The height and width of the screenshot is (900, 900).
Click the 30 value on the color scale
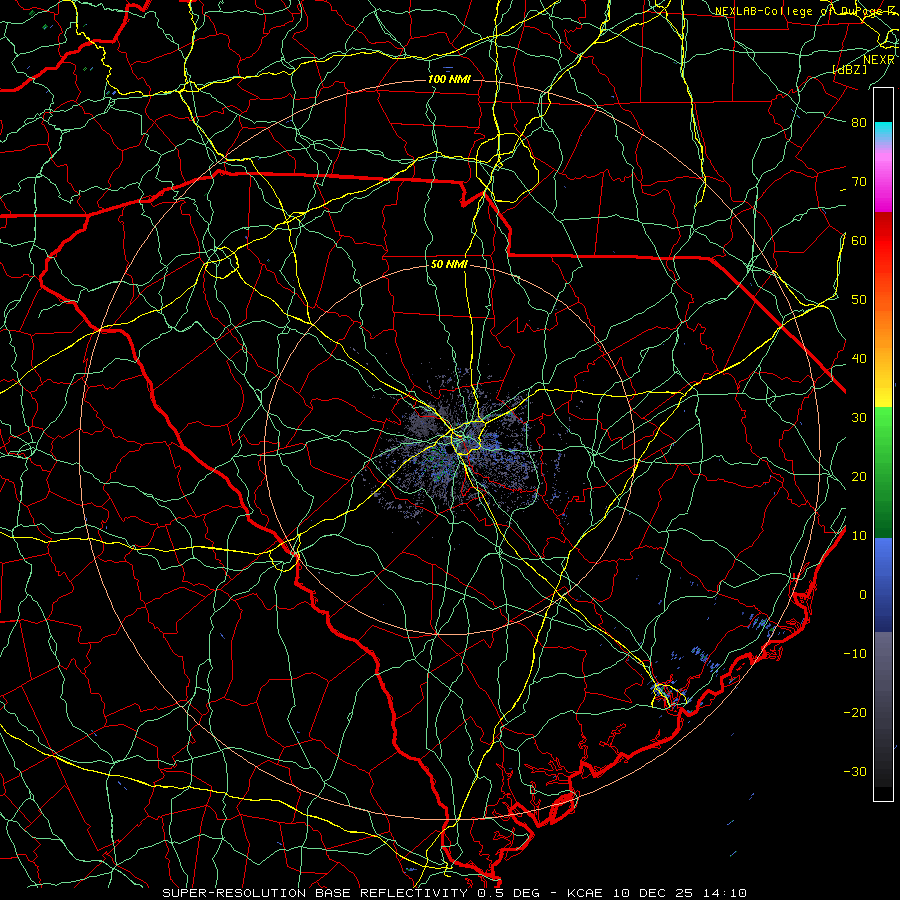(x=859, y=417)
